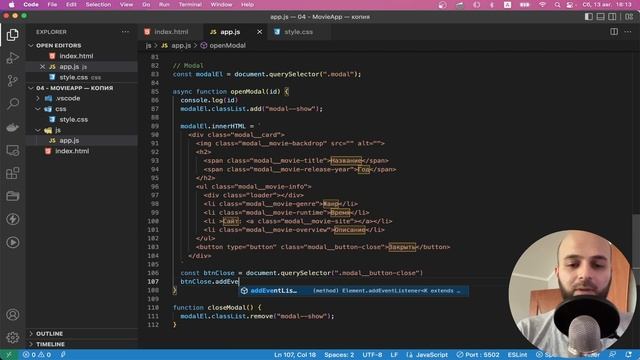Image resolution: width=640 pixels, height=360 pixels.
Task: Change end of line sequence LF
Action: pos(394,355)
